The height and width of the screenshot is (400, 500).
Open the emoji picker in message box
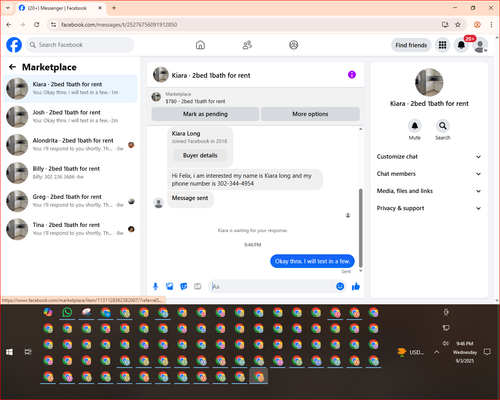pos(340,286)
